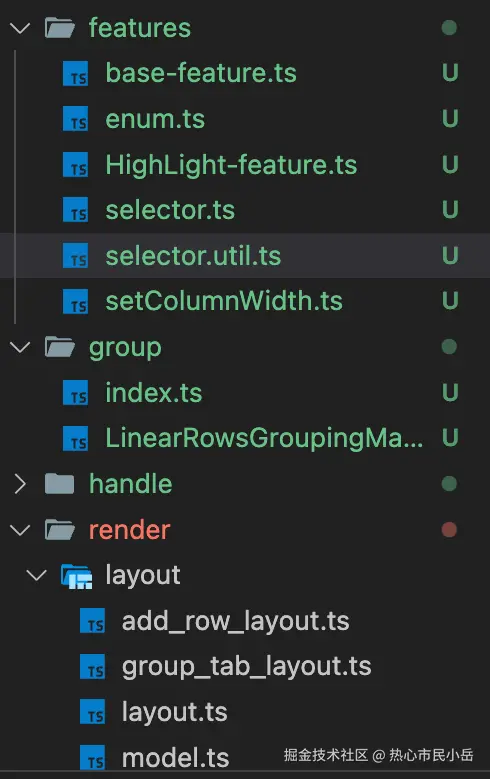The height and width of the screenshot is (779, 490).
Task: Open index.ts in group folder
Action: [245, 392]
